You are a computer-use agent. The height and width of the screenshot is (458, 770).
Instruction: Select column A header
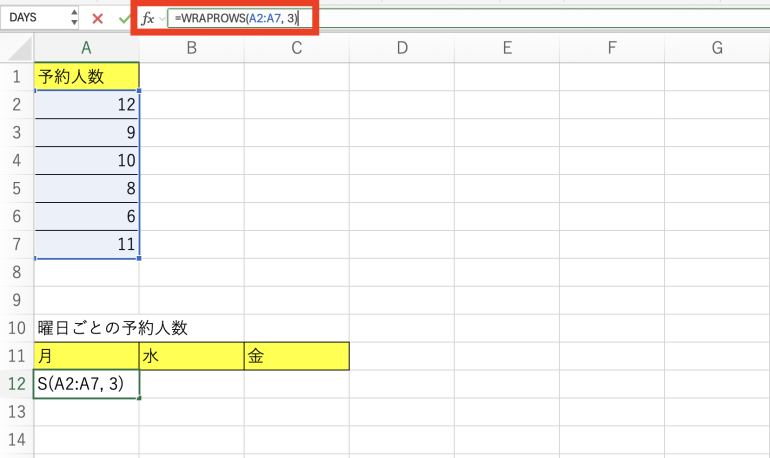click(x=86, y=48)
